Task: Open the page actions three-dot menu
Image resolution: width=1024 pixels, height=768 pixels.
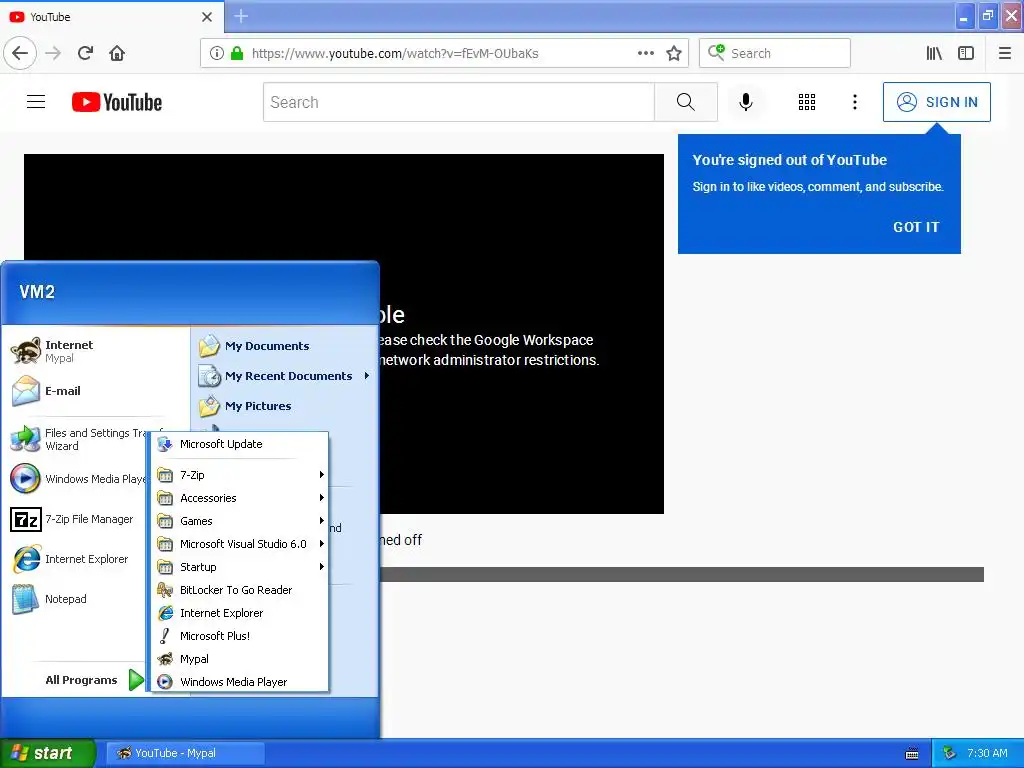Action: 645,53
